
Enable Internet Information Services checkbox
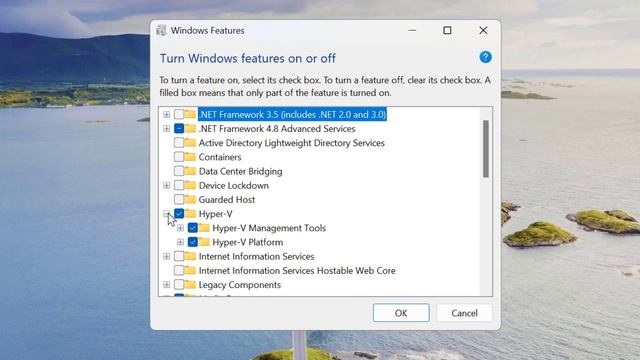(179, 256)
